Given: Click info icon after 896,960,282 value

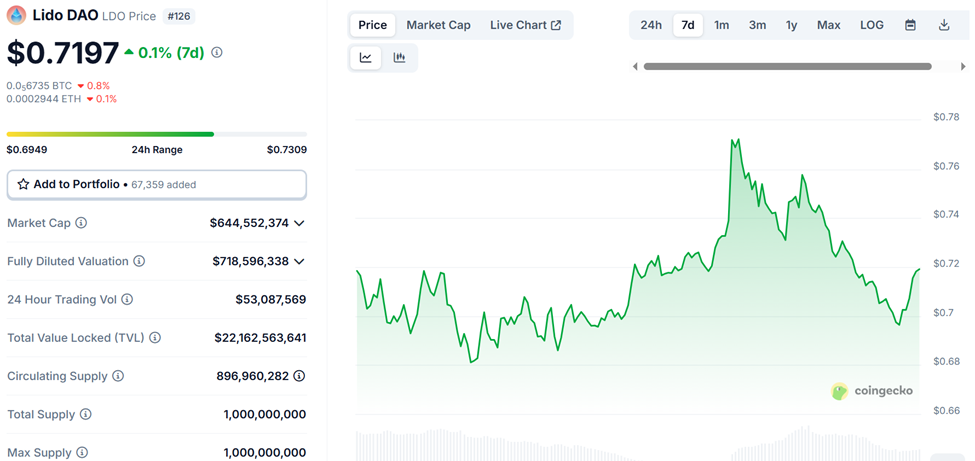Looking at the screenshot, I should coord(299,376).
